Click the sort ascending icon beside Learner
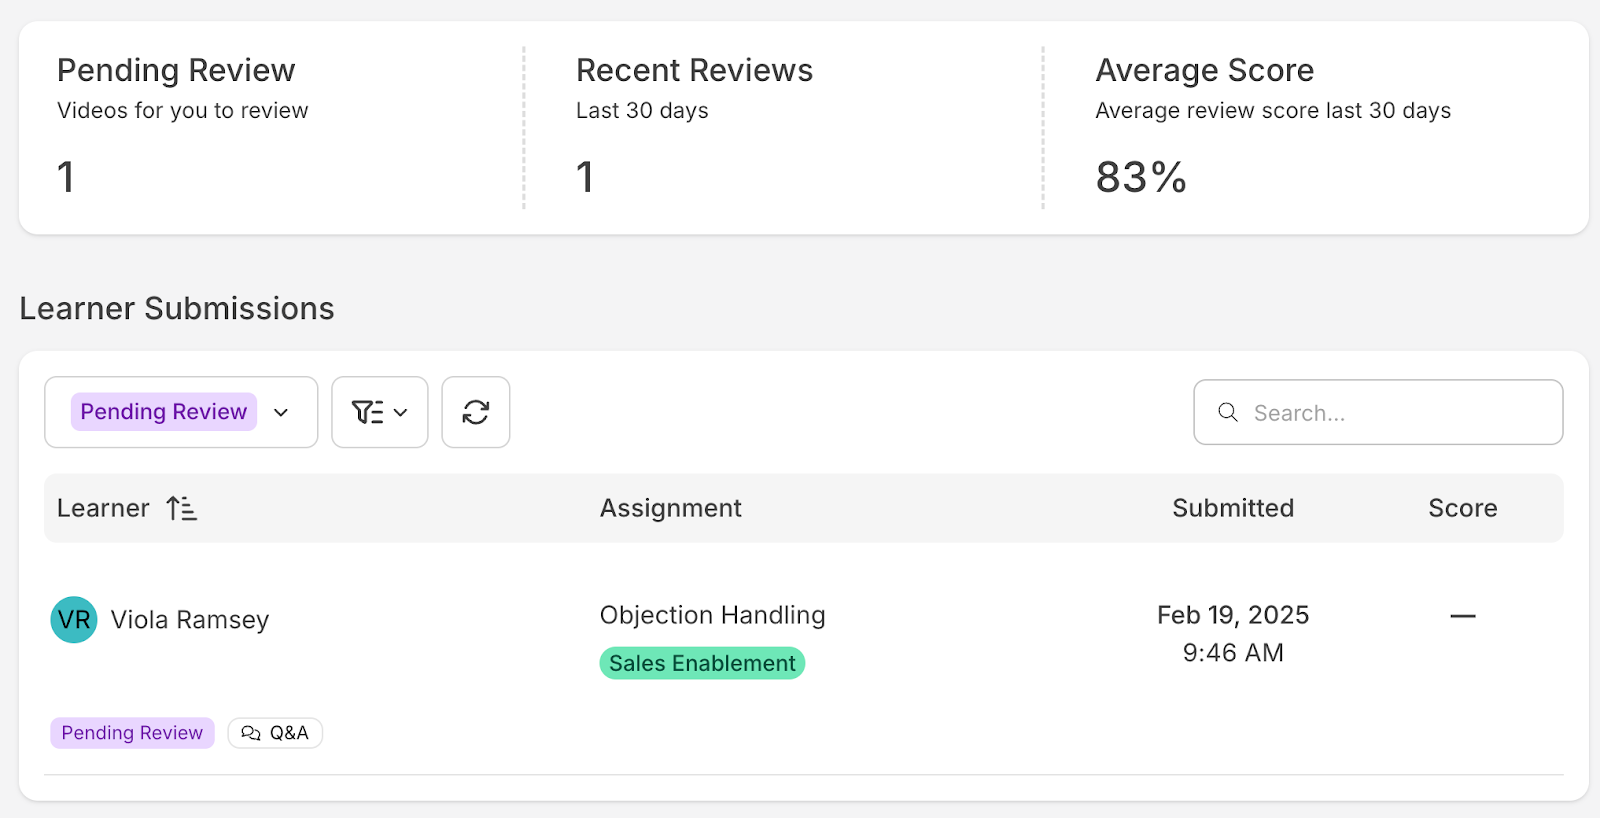Image resolution: width=1600 pixels, height=818 pixels. [181, 508]
